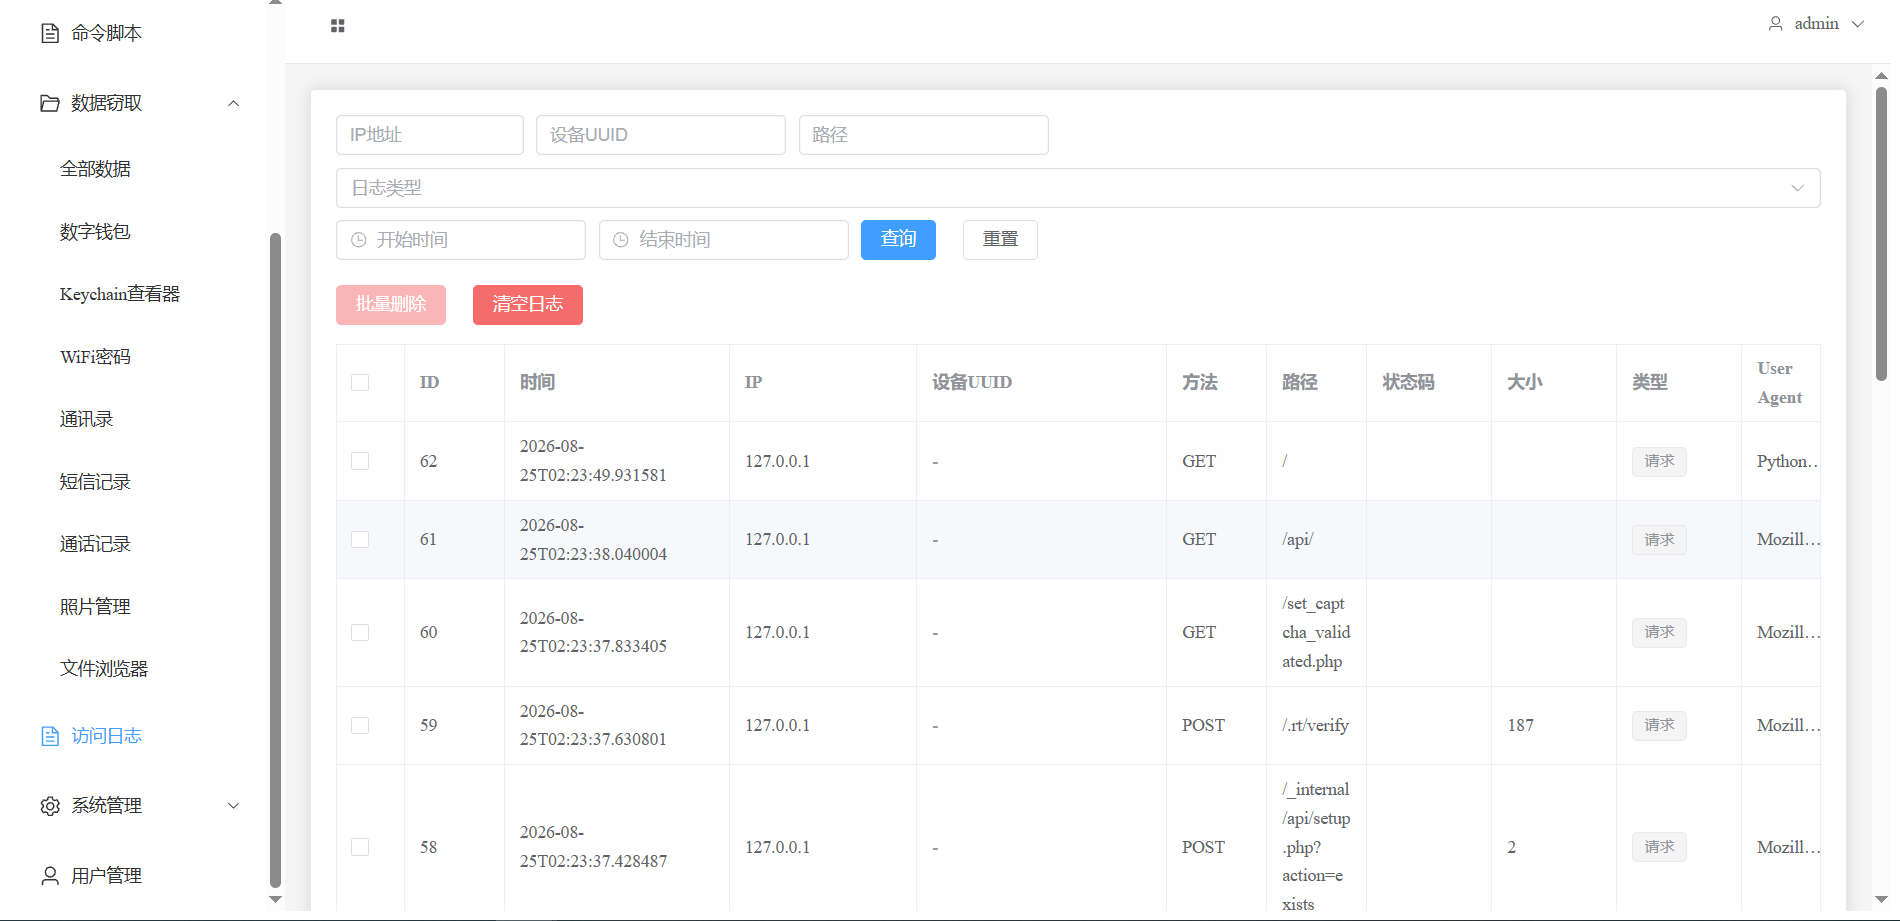Open 照片管理 menu item
Image resolution: width=1900 pixels, height=921 pixels.
[x=95, y=608]
